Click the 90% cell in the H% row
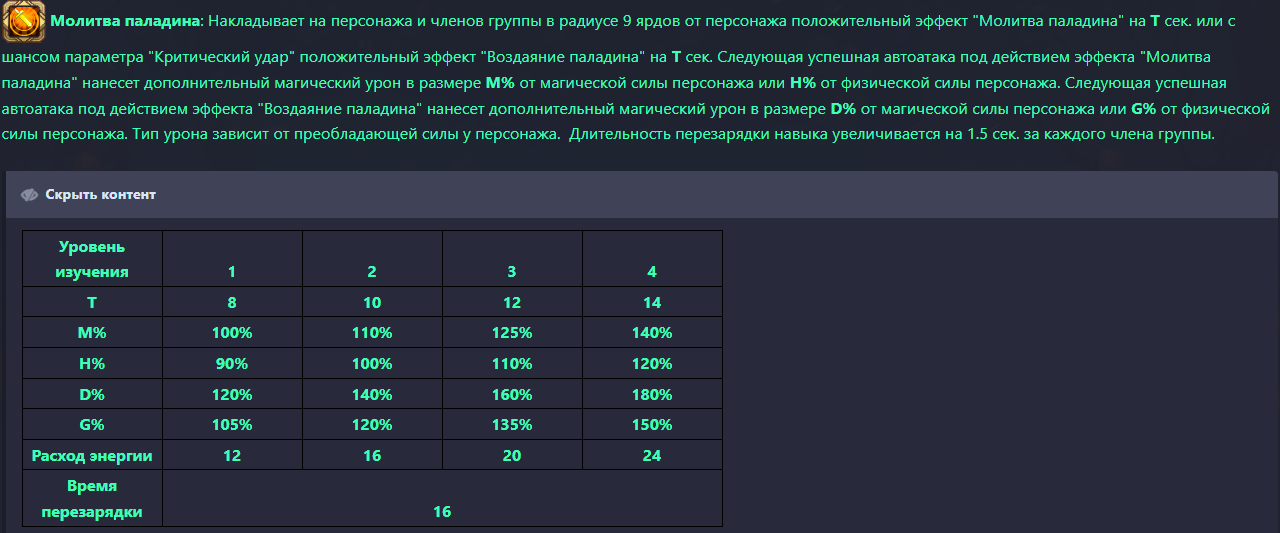The height and width of the screenshot is (533, 1280). click(232, 364)
